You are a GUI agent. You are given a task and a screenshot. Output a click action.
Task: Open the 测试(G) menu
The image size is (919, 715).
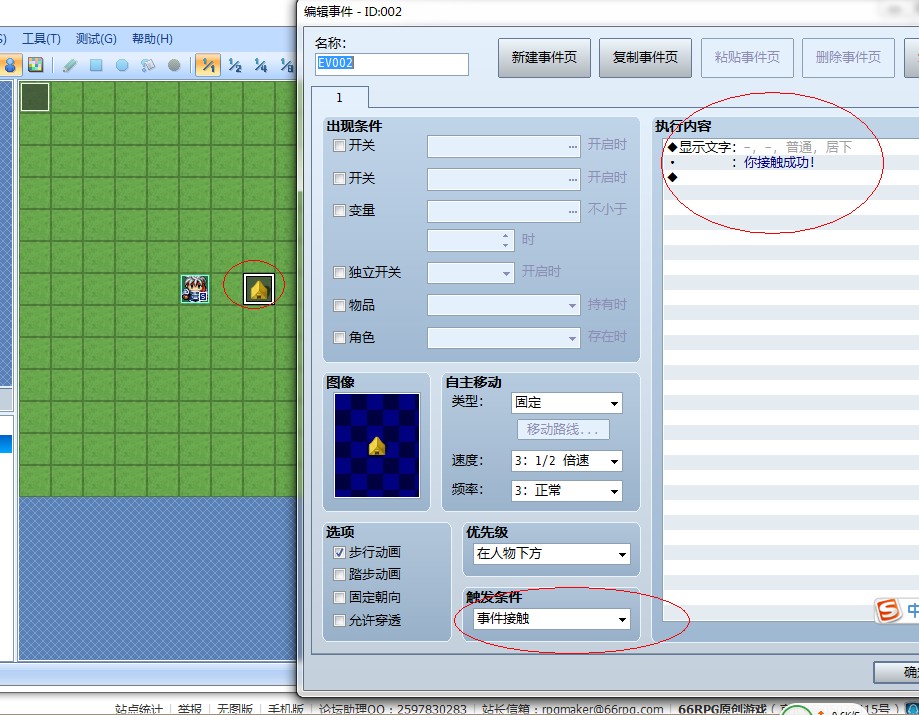96,39
